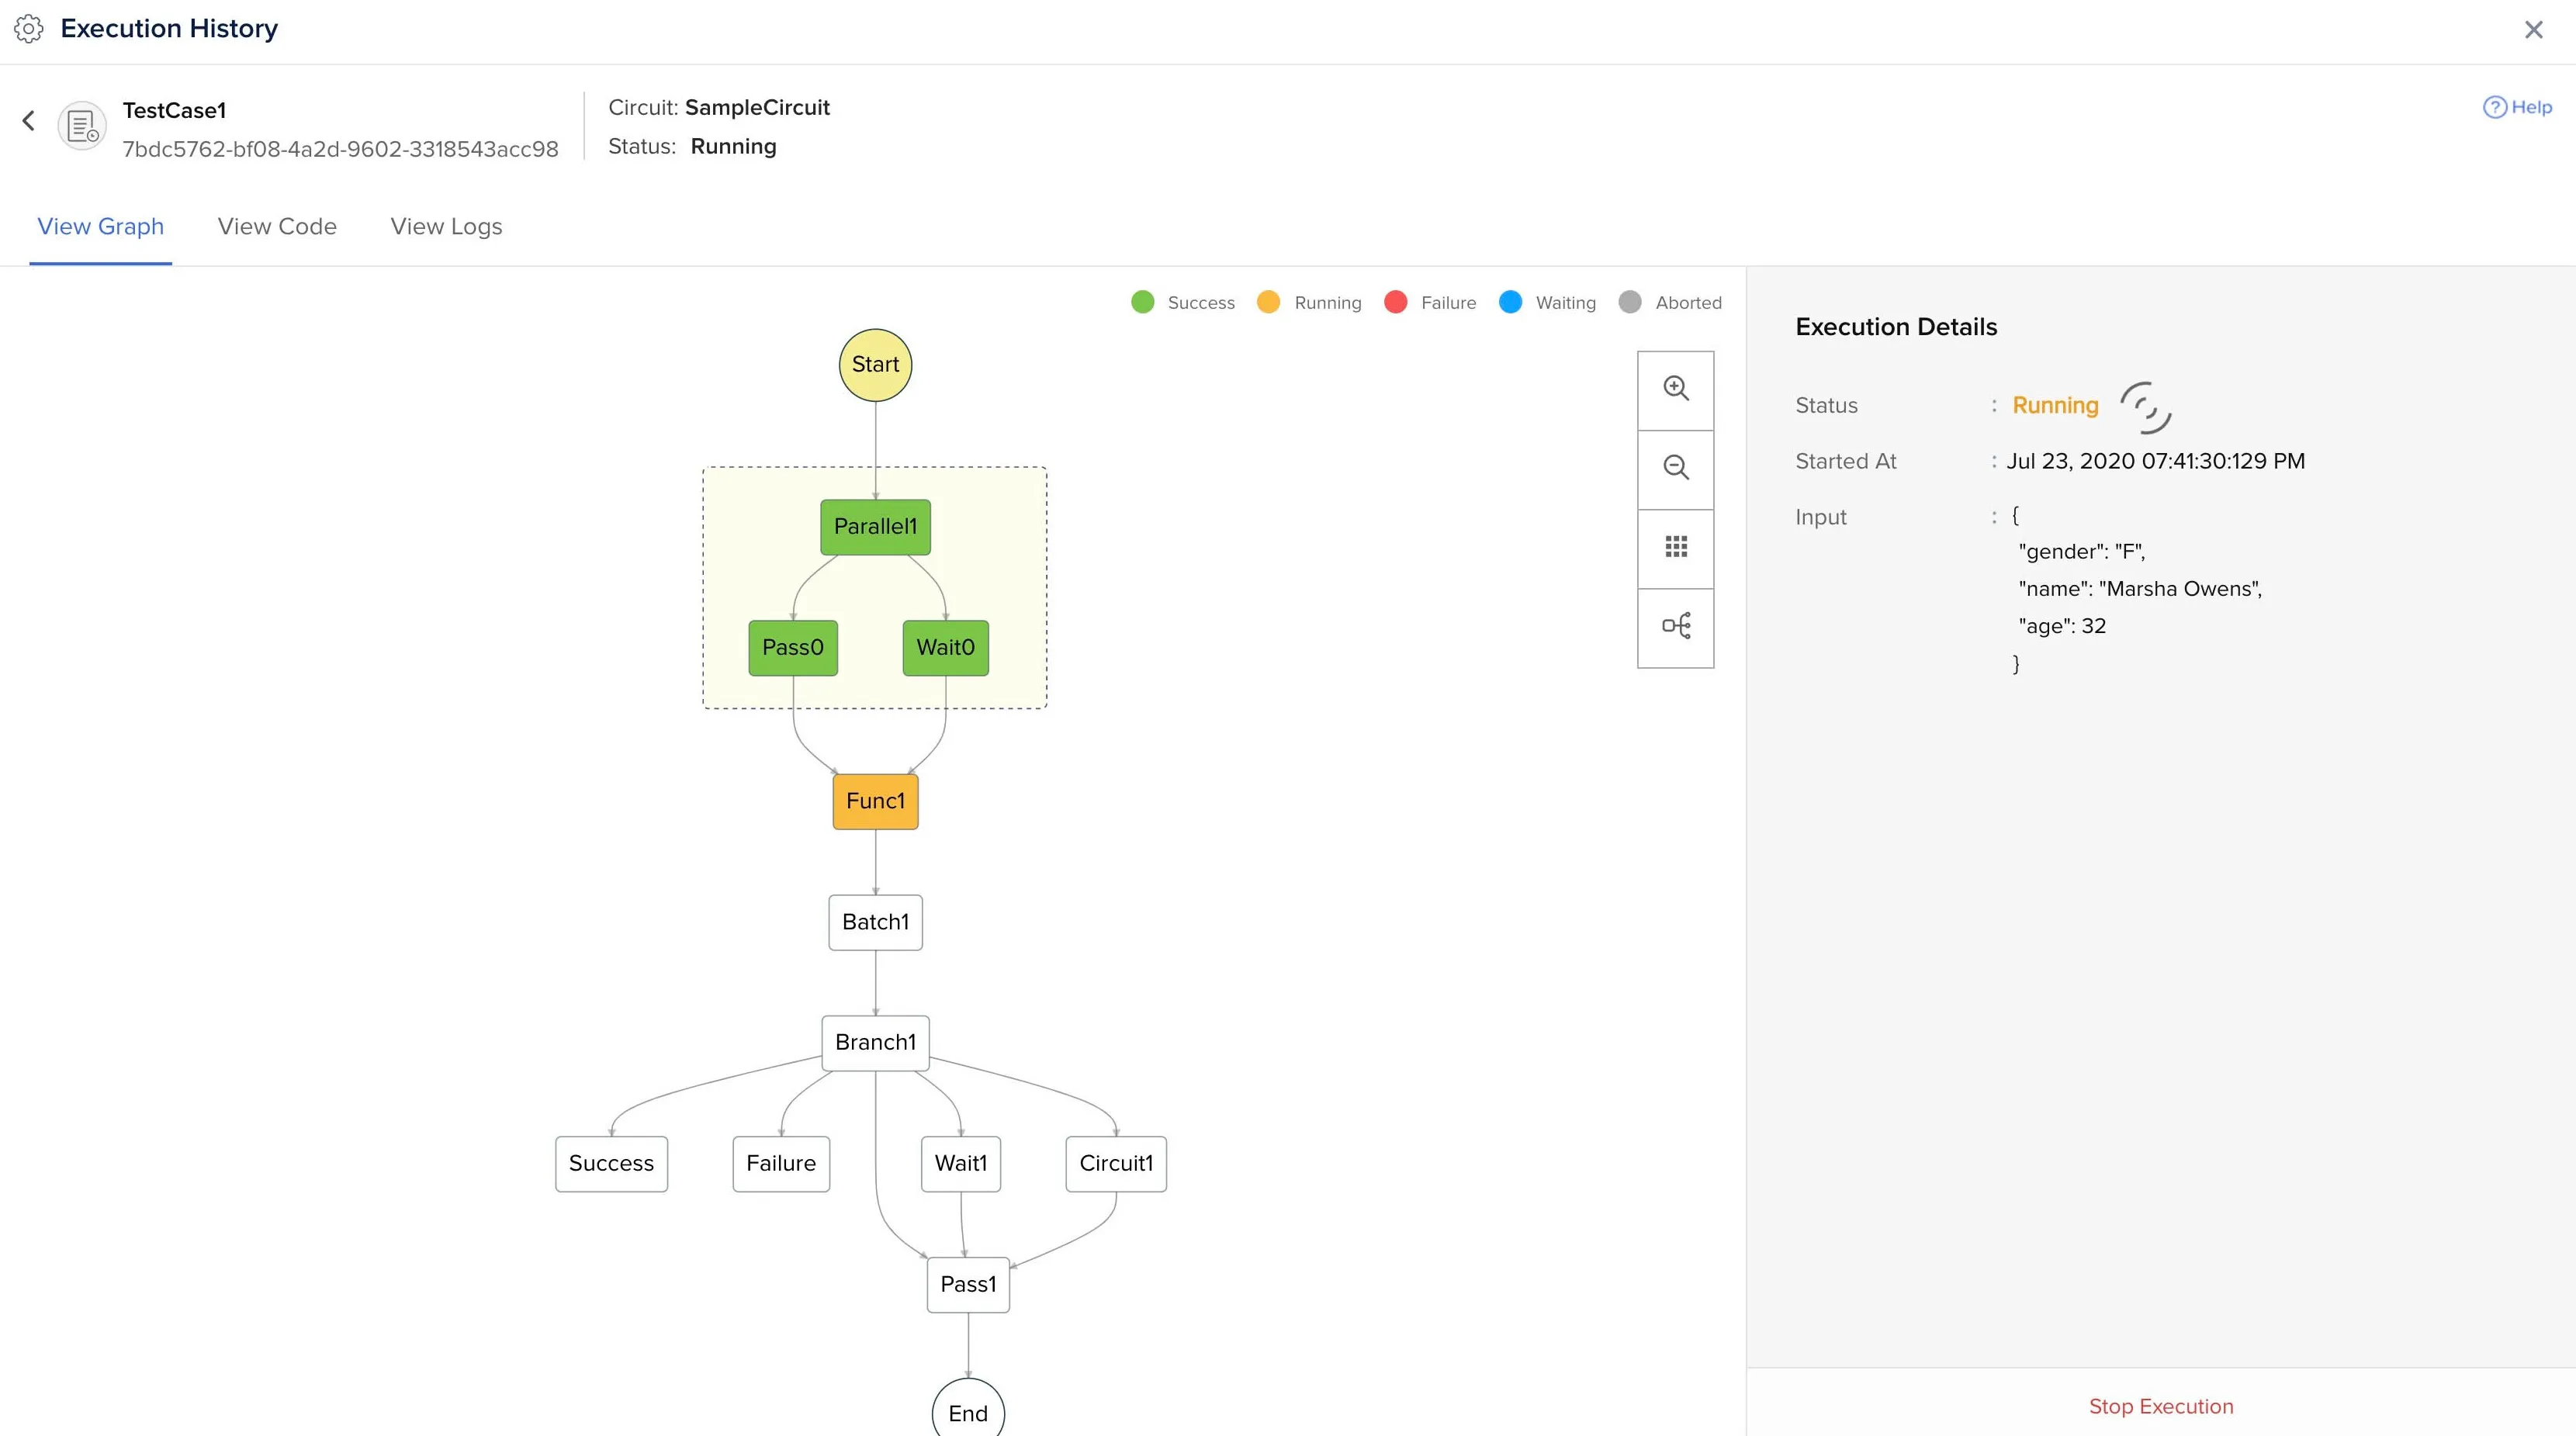This screenshot has height=1436, width=2576.
Task: Click the green Success legend dot
Action: coord(1142,302)
